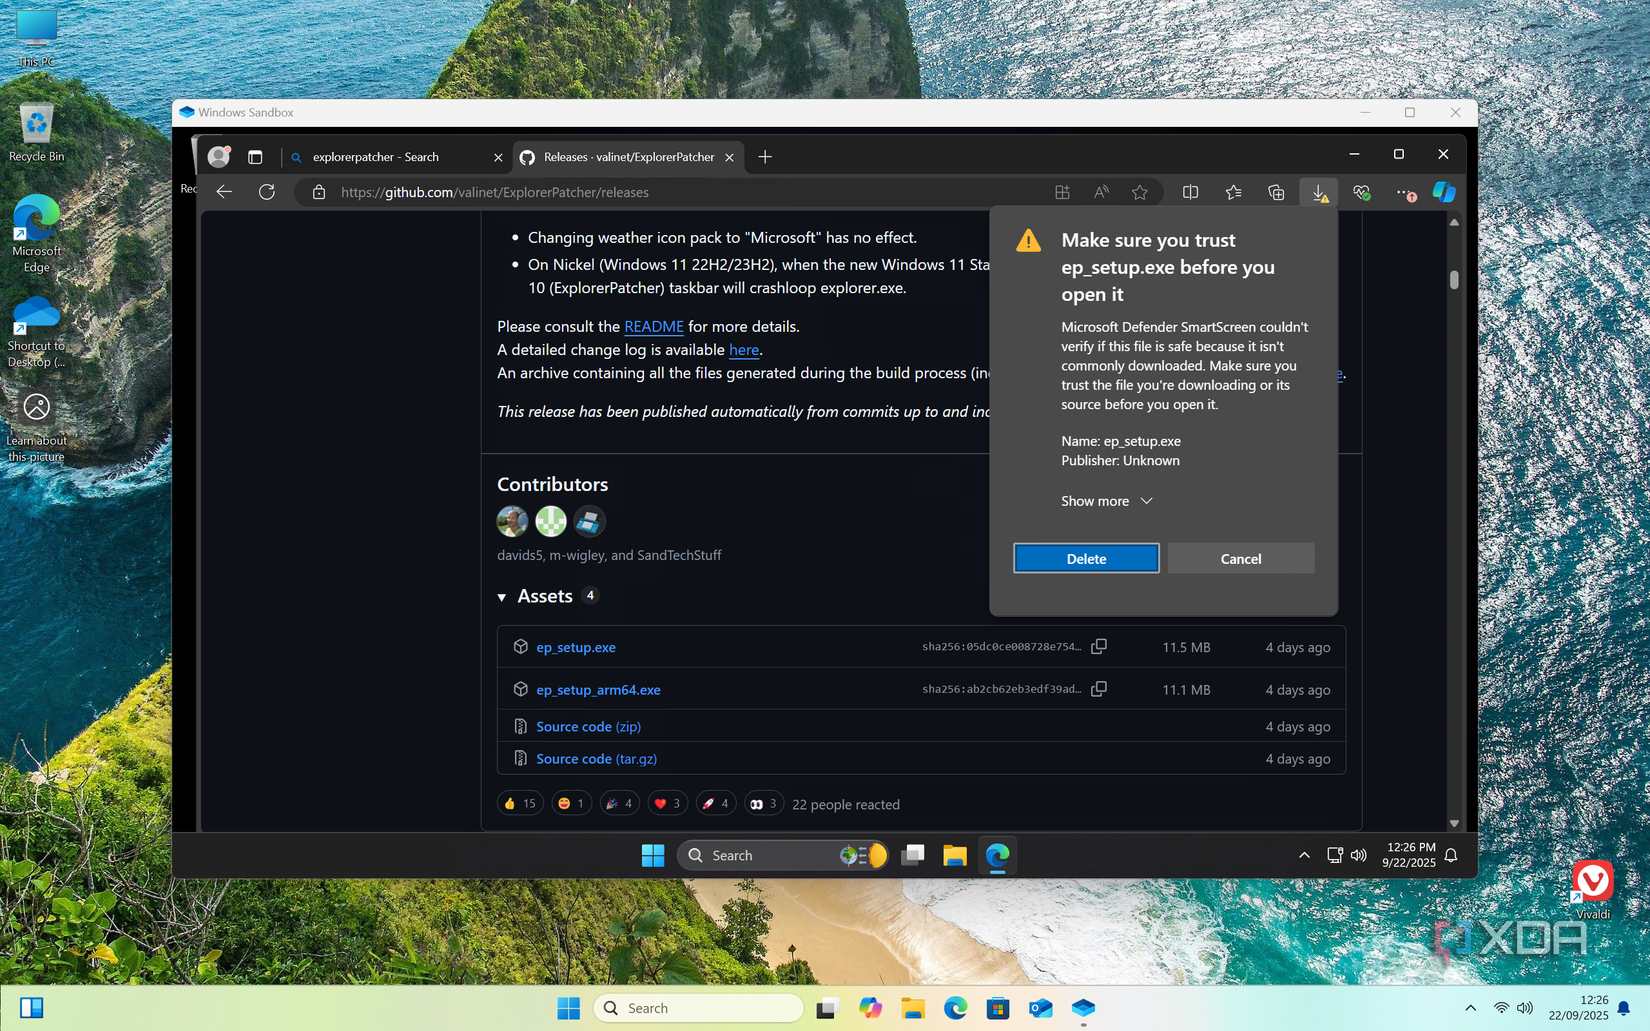Open the first contributor avatar davids5
Screen dimensions: 1650x1031
pos(512,521)
